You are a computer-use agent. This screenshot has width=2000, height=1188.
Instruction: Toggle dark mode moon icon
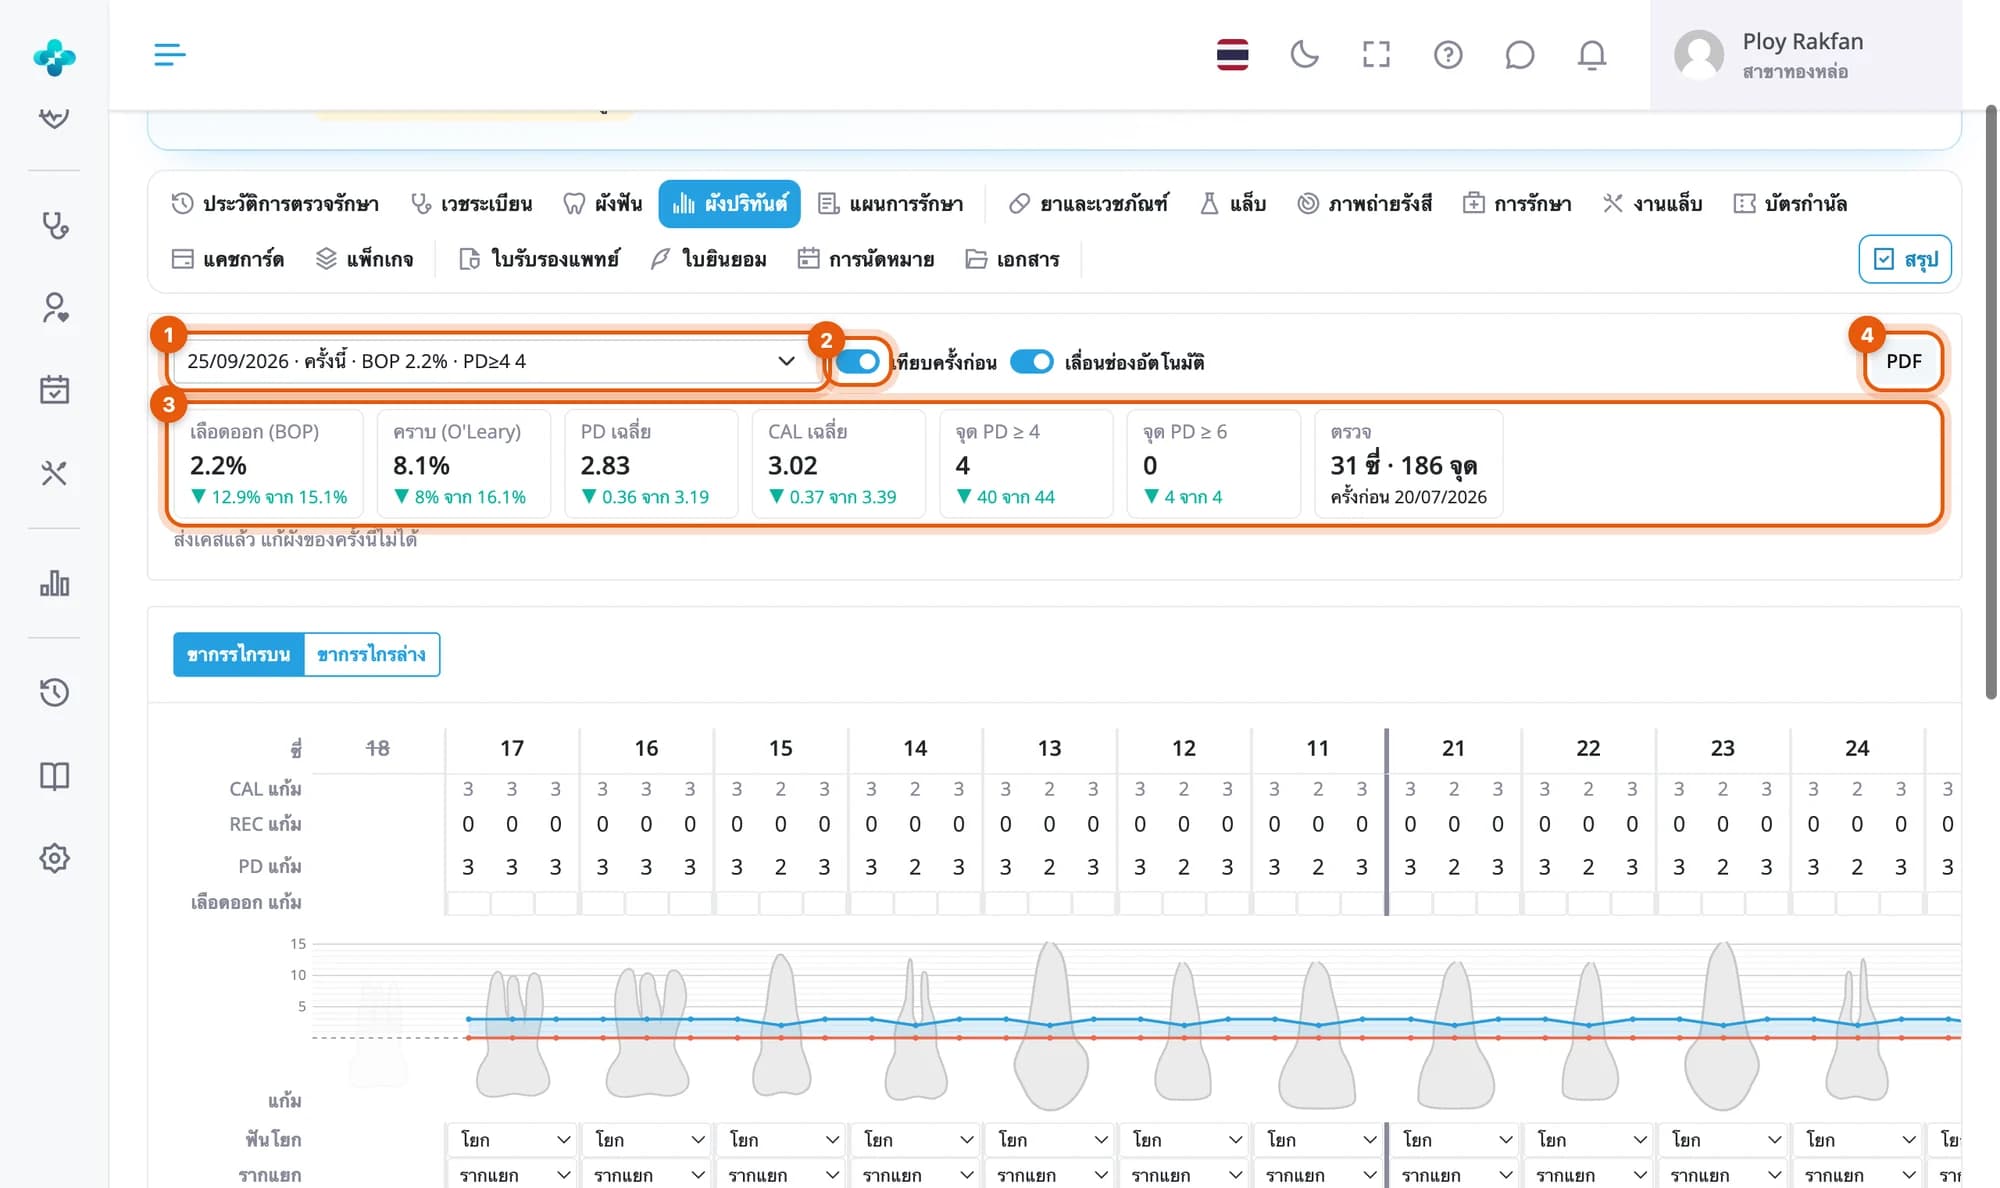(1304, 54)
